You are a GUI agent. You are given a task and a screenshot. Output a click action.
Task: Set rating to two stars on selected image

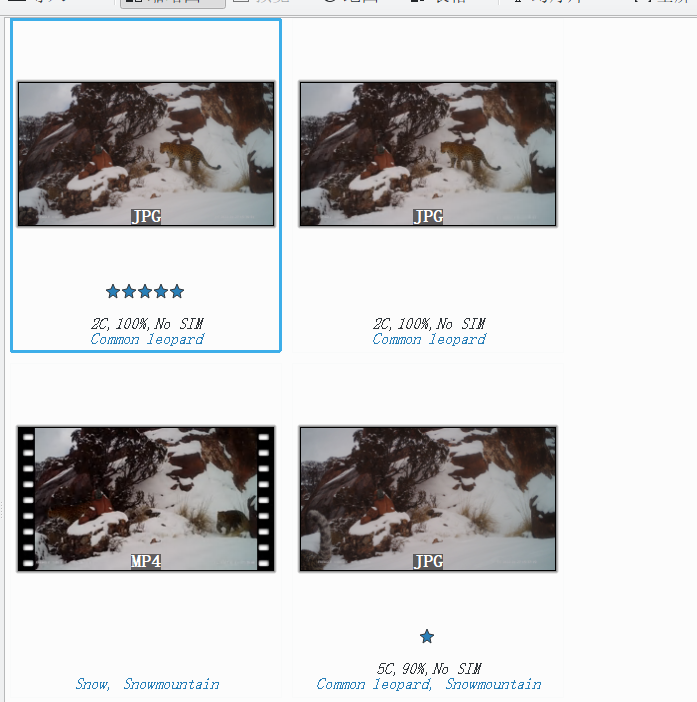coord(129,292)
